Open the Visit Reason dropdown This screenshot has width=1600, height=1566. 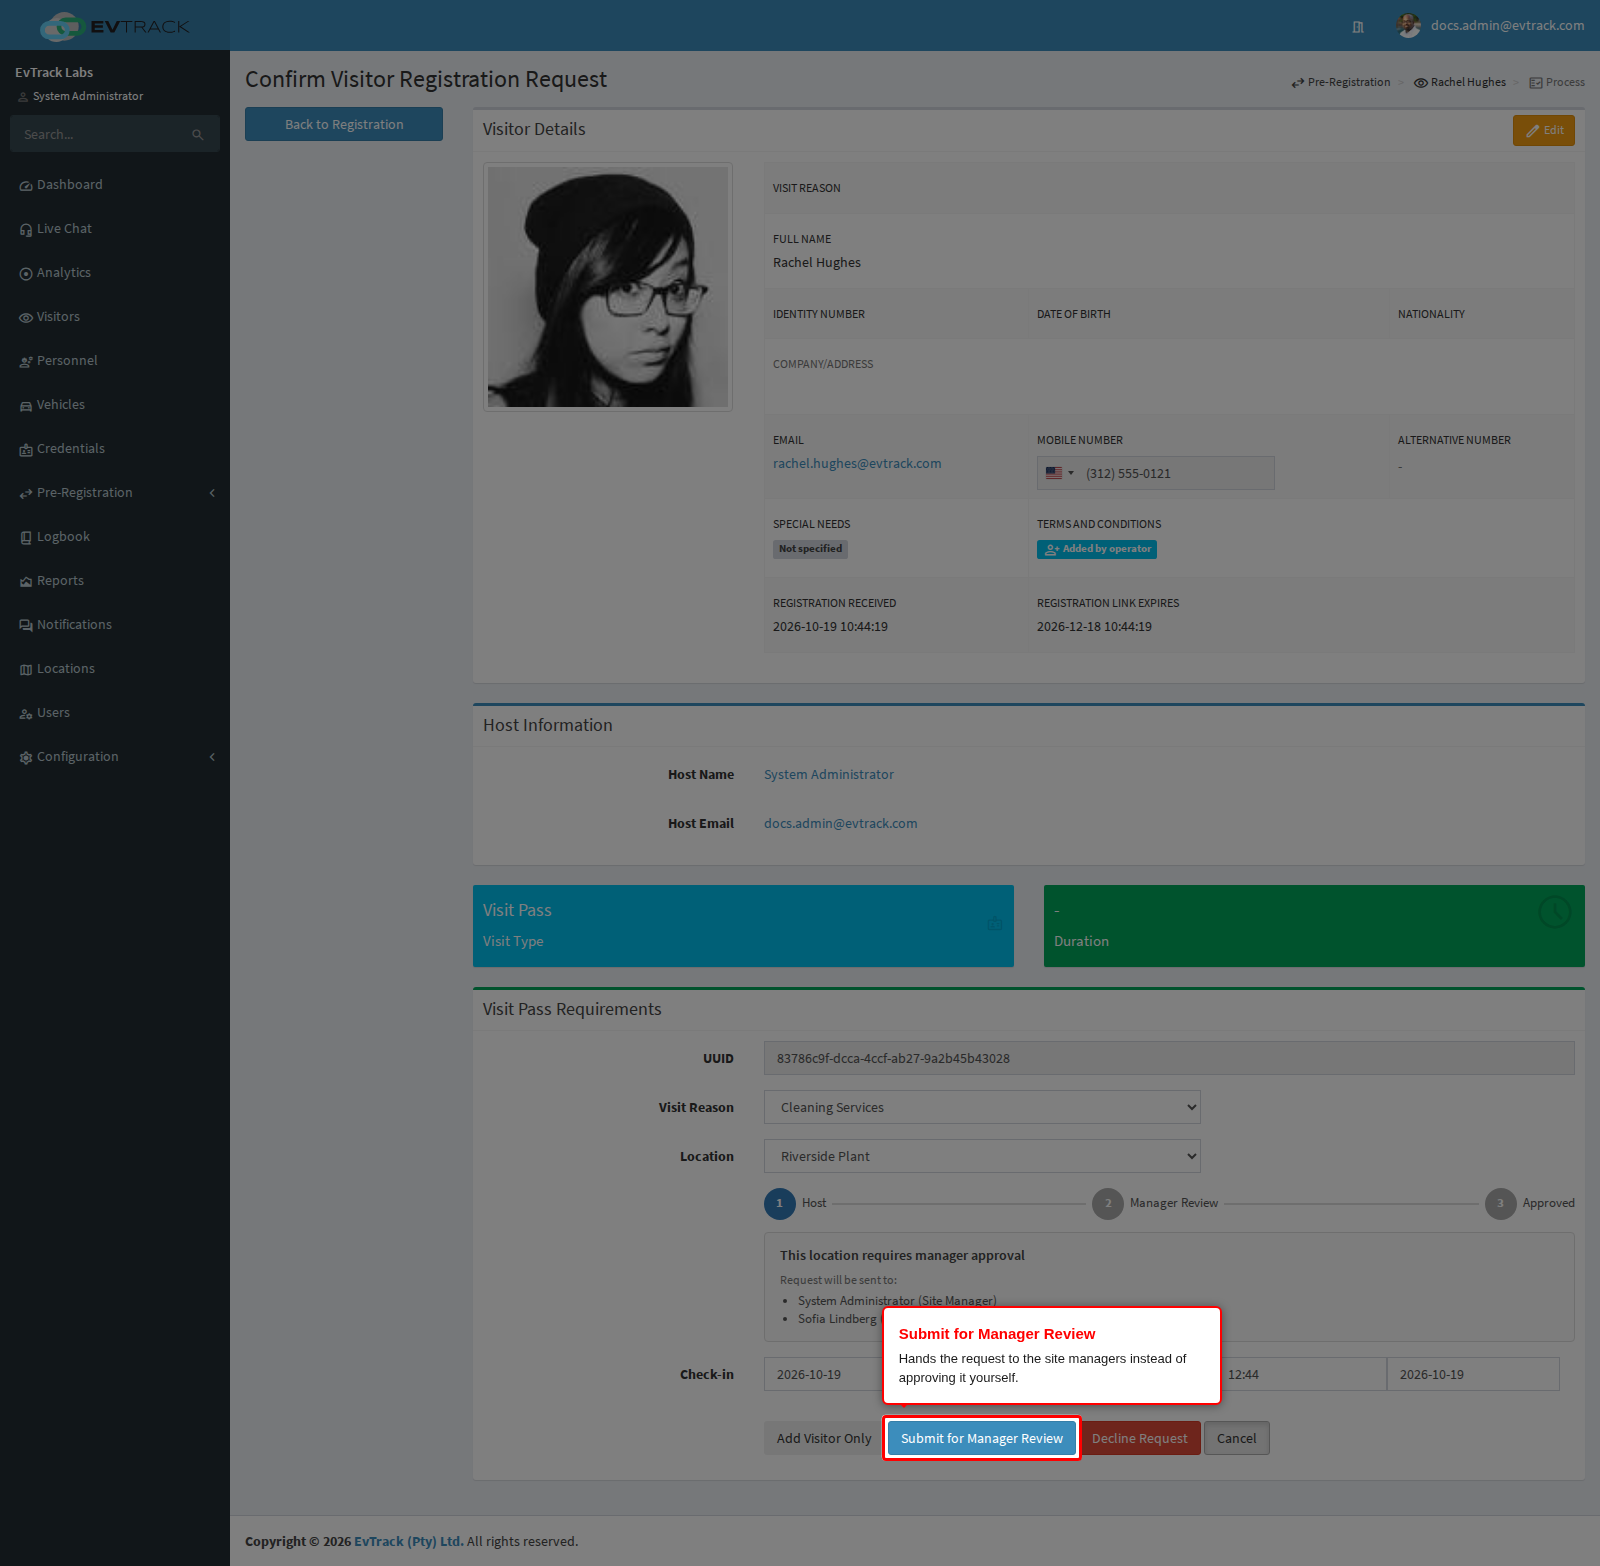click(982, 1107)
